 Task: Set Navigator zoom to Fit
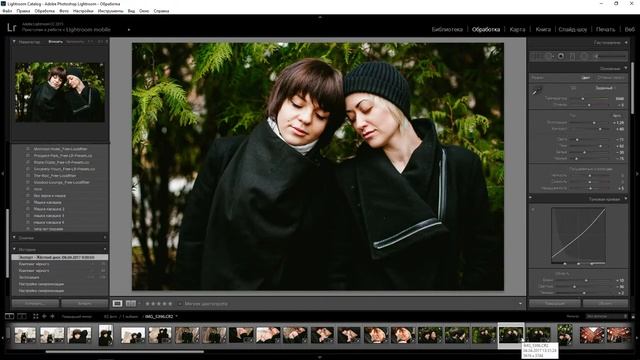56,42
